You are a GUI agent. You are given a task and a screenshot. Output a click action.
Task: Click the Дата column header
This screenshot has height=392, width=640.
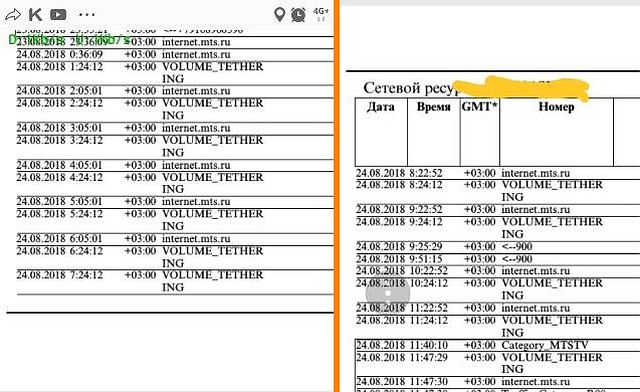coord(381,107)
